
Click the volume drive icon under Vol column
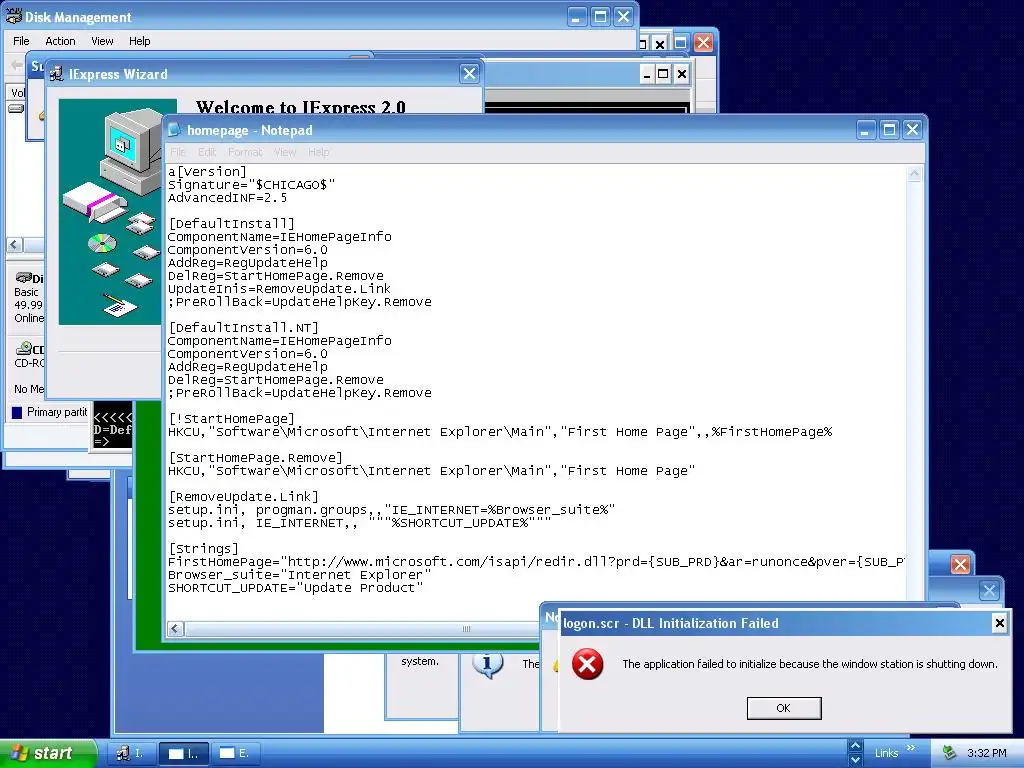16,108
